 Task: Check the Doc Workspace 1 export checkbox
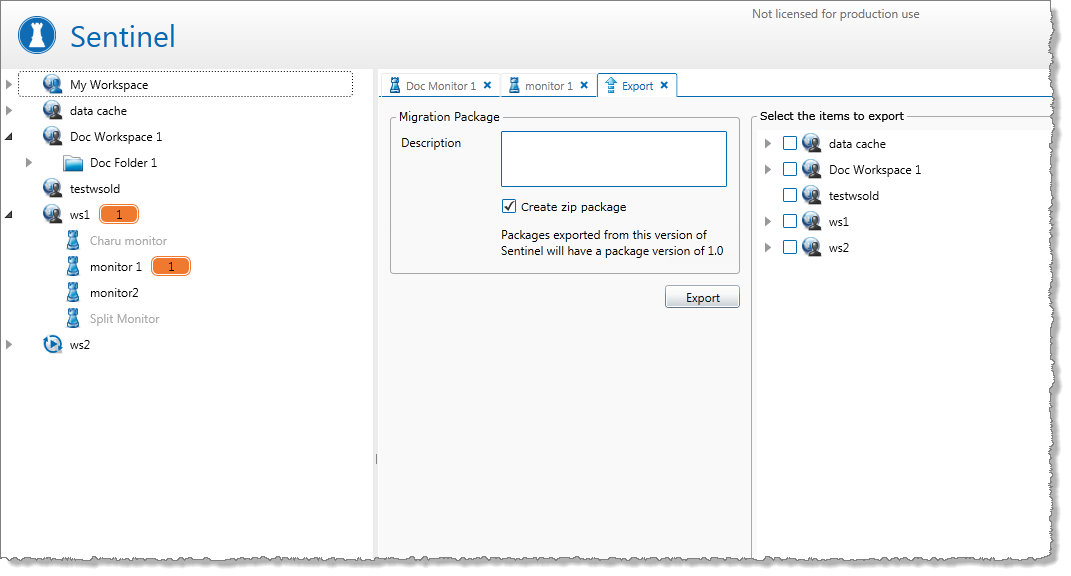tap(790, 170)
